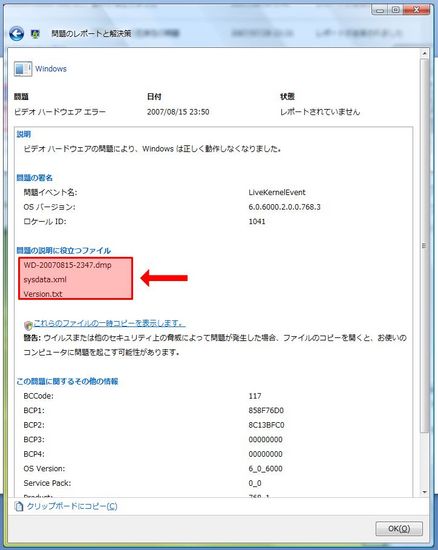Click the clipboard copy icon at bottom
438x550 pixels.
click(x=19, y=506)
